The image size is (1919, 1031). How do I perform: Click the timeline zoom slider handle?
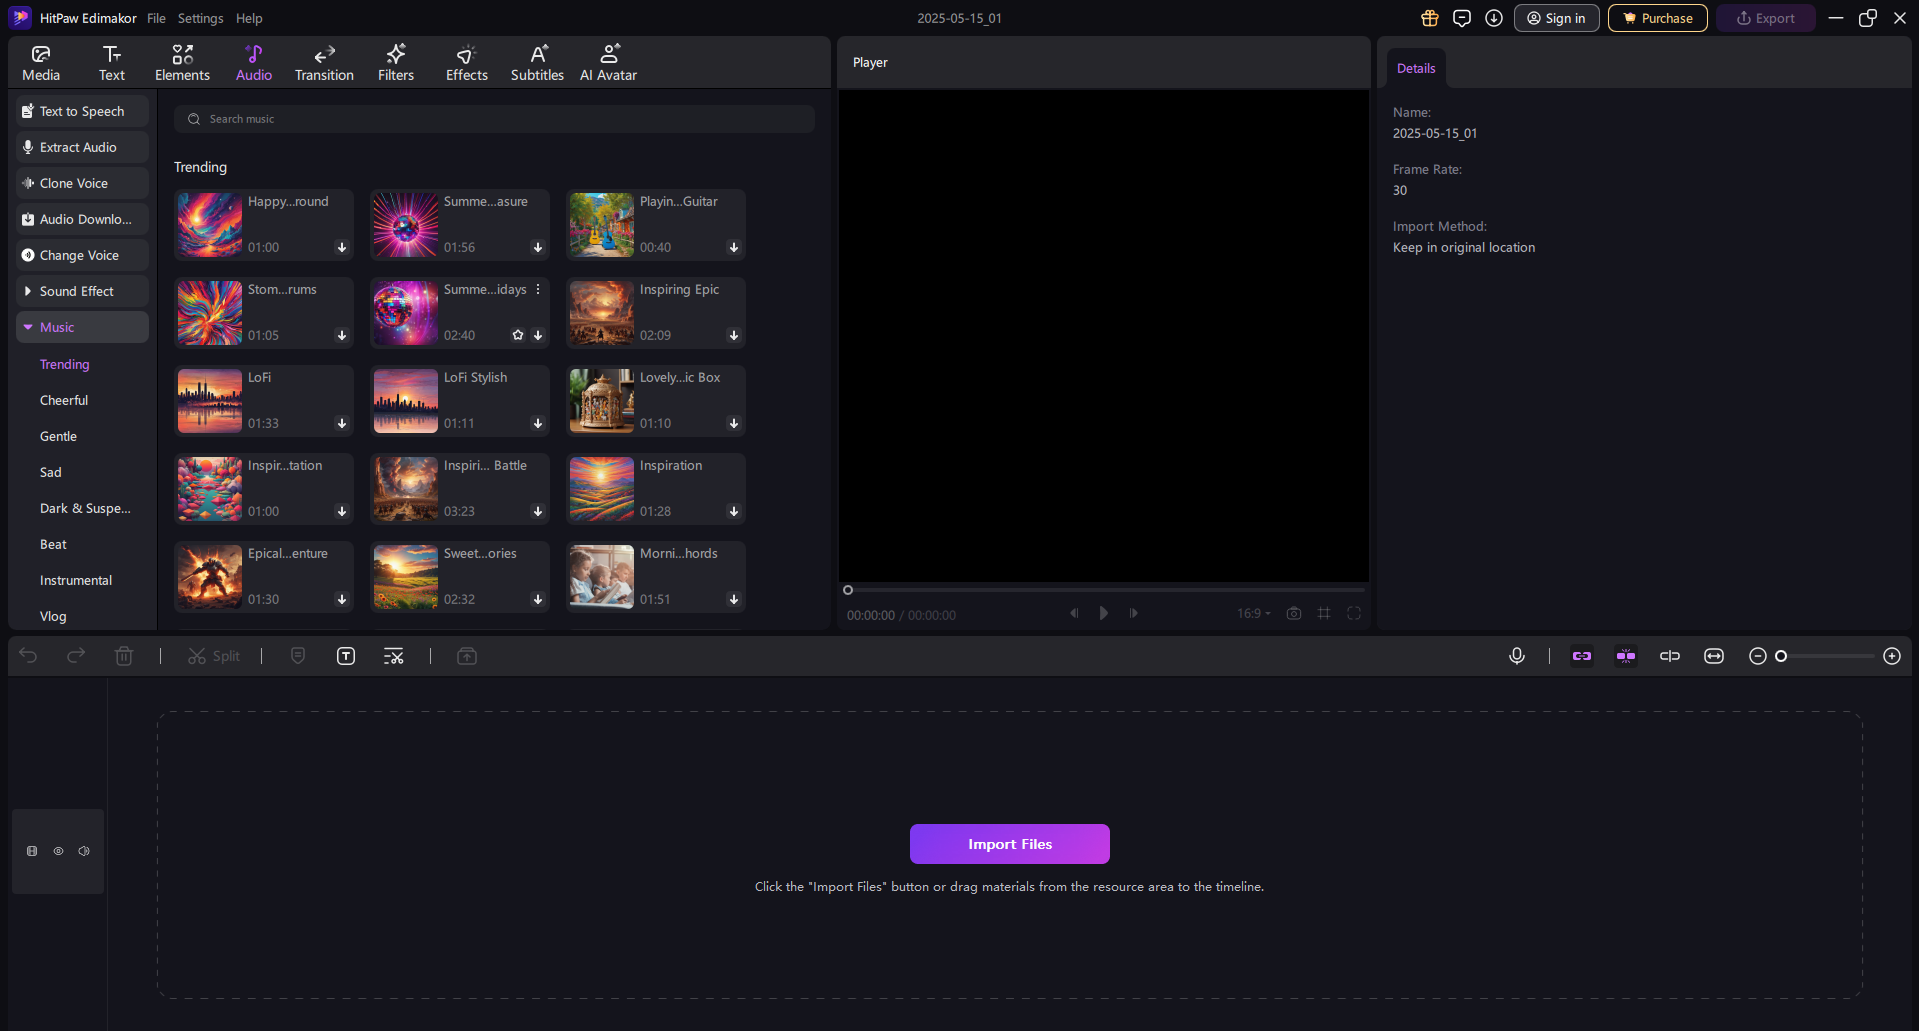(1781, 656)
